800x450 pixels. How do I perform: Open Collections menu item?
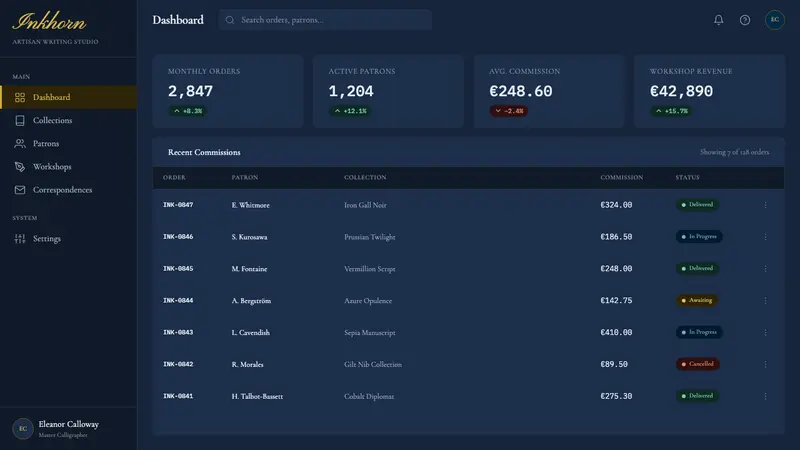[x=68, y=120]
